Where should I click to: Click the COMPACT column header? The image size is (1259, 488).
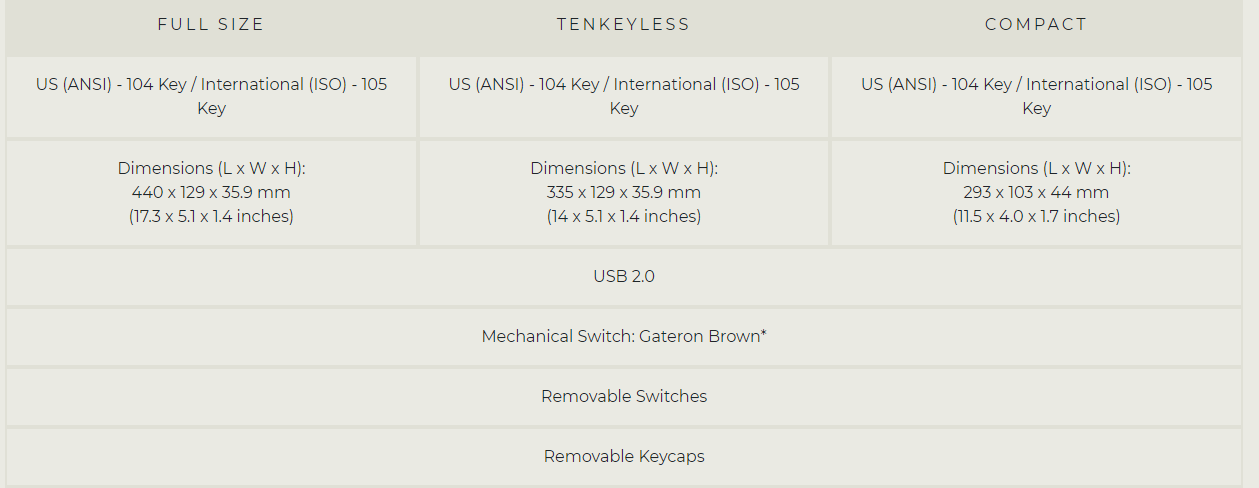[1036, 25]
